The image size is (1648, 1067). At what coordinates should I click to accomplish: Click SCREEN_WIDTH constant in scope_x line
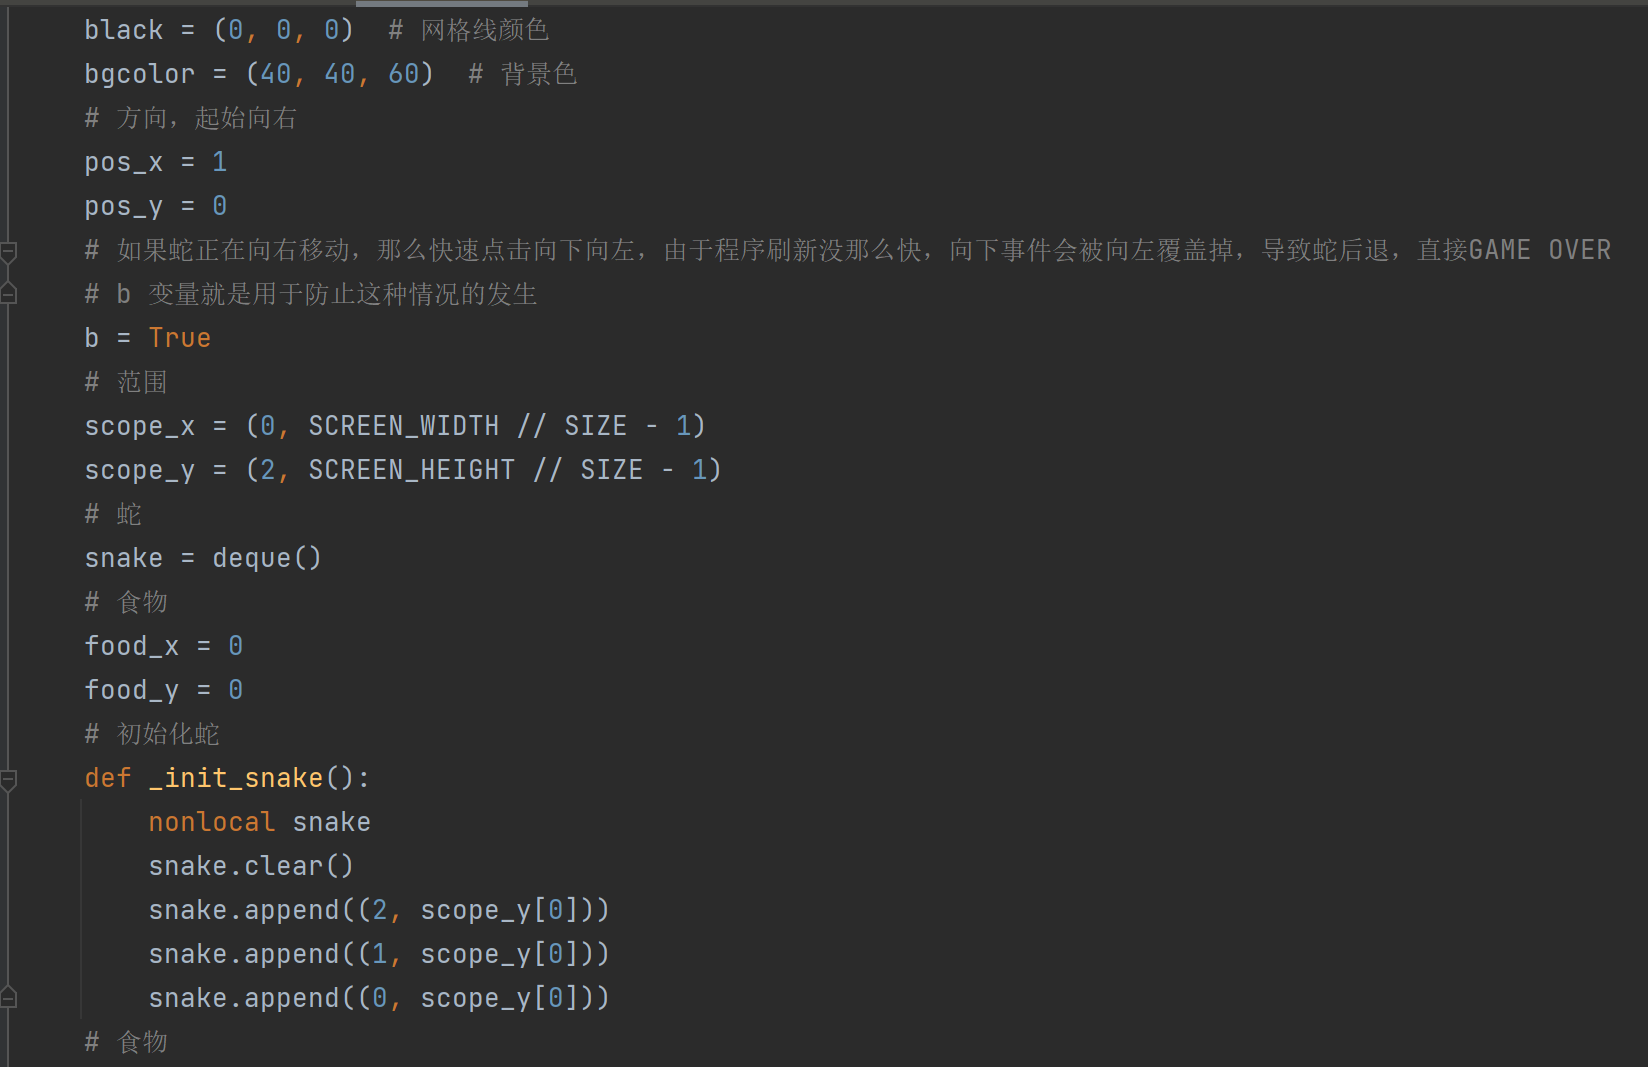403,426
